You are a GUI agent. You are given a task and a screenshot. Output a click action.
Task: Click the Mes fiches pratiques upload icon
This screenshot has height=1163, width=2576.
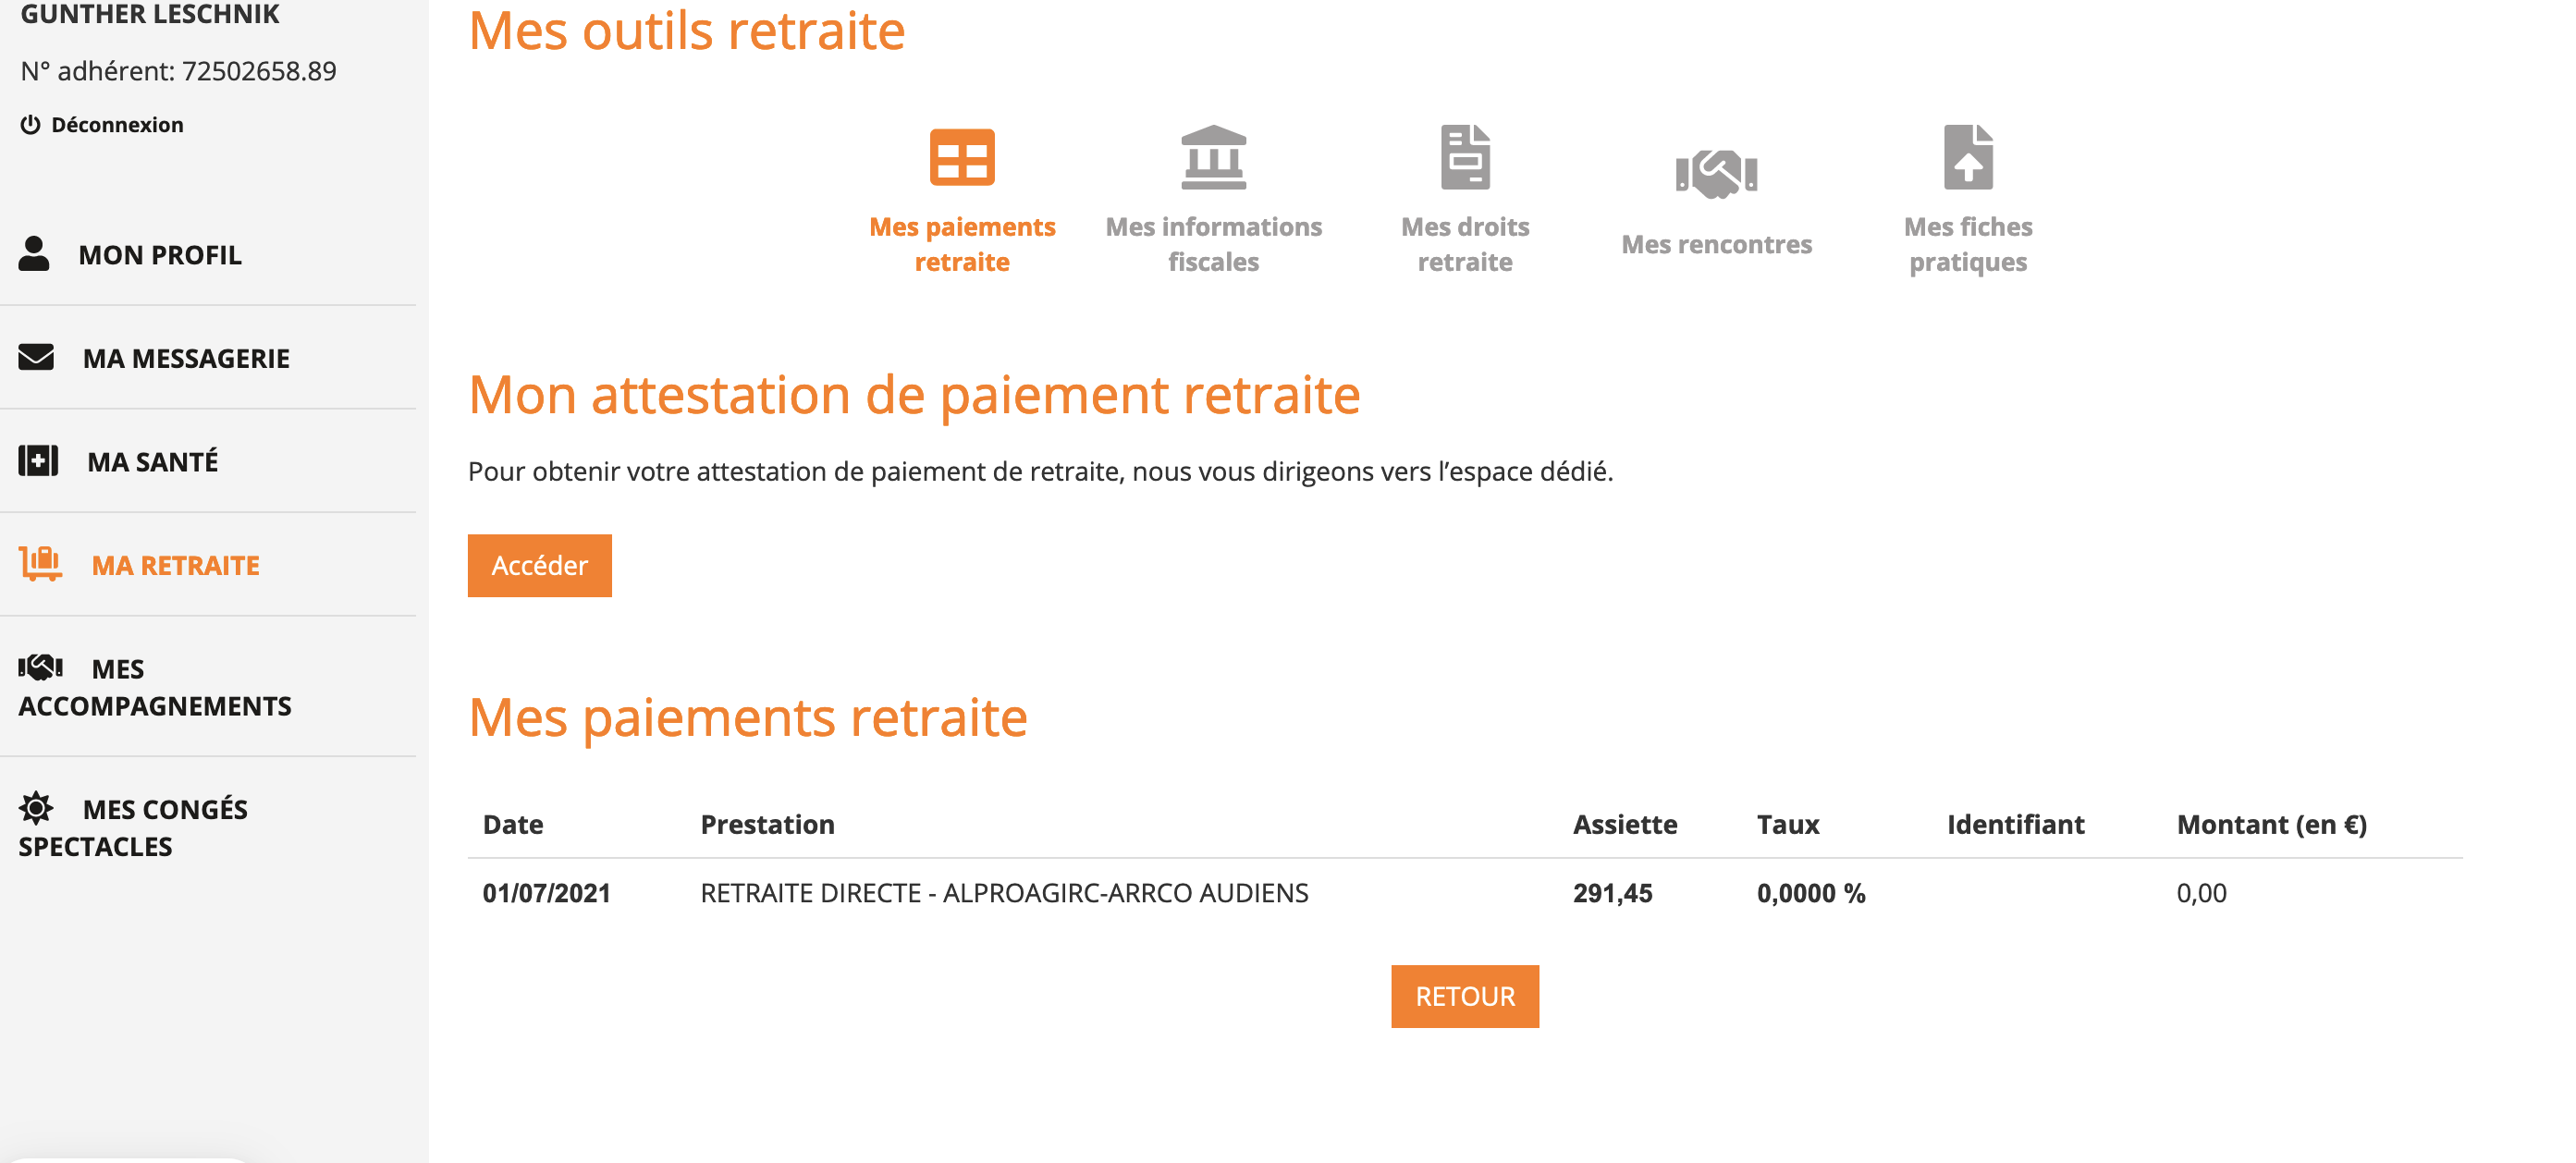click(1967, 157)
